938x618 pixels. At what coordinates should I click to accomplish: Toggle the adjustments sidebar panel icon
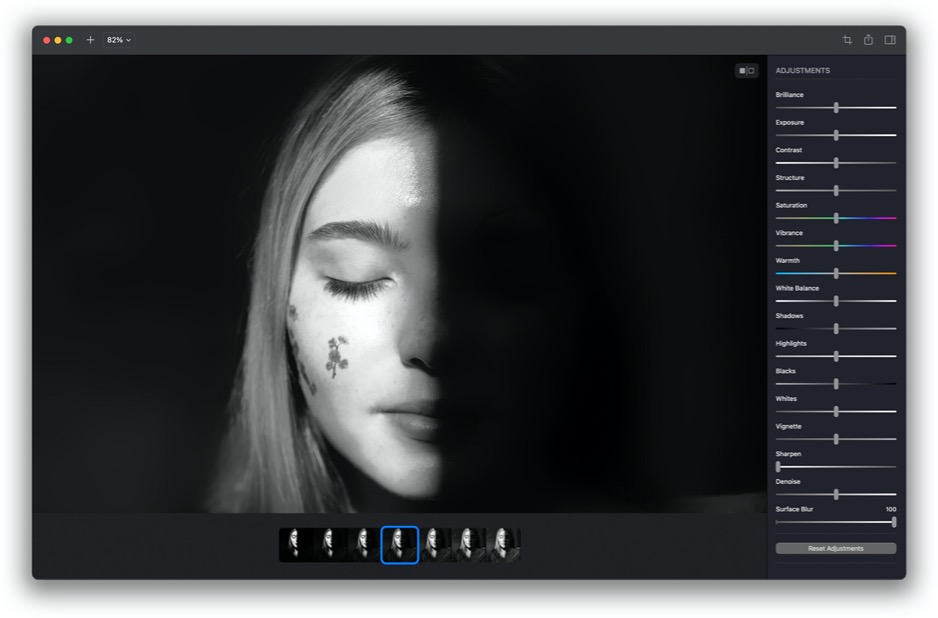tap(890, 40)
